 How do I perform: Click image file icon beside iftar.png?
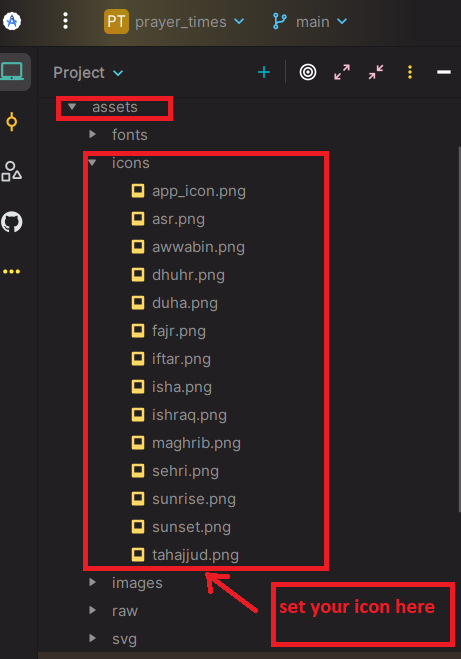(x=138, y=358)
